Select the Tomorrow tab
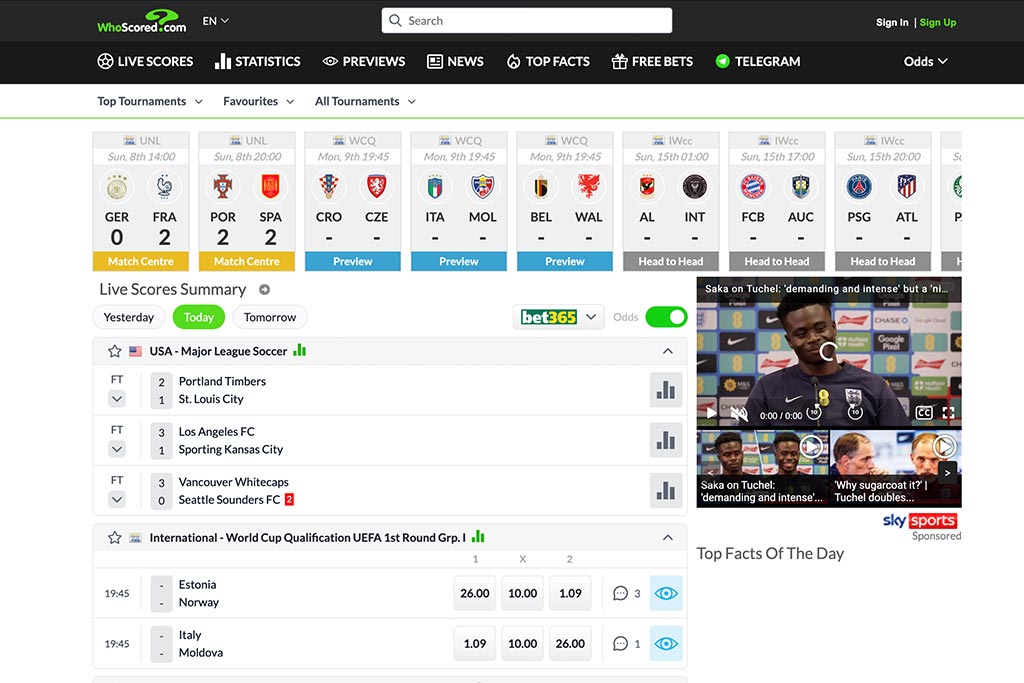 [x=270, y=317]
